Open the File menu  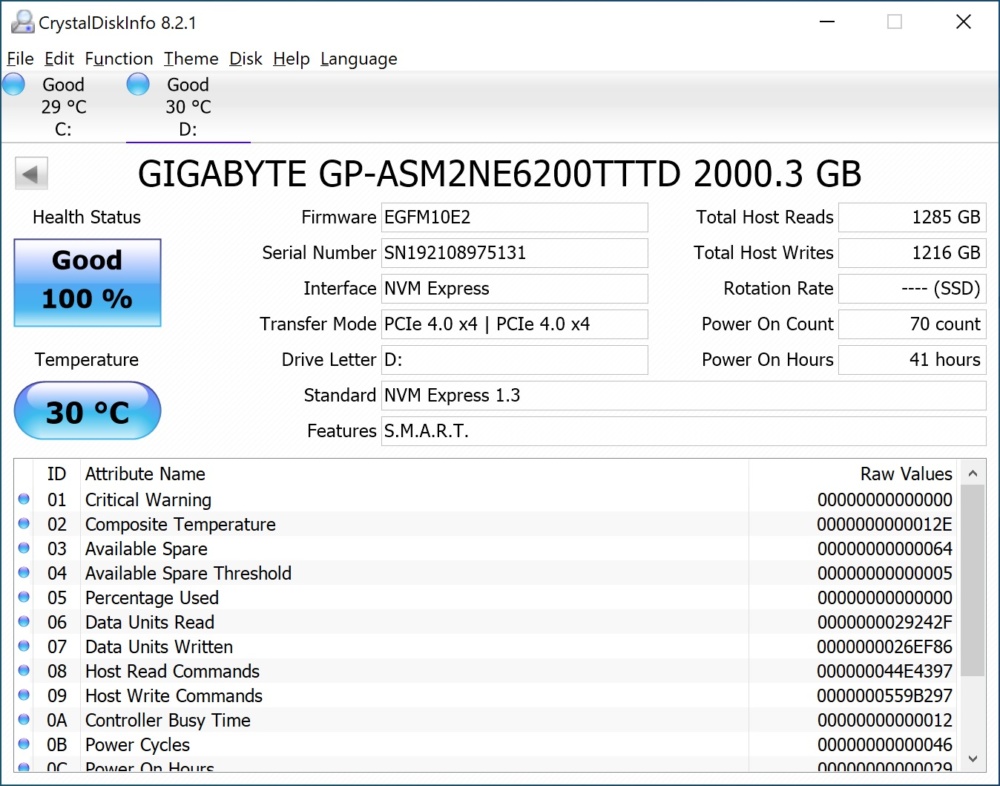20,59
